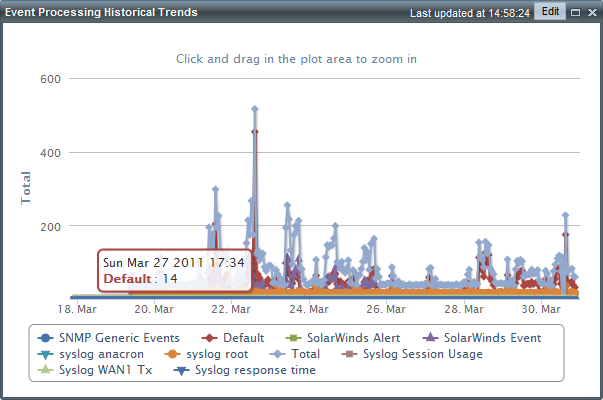
Task: Click the highest Total peak data point
Action: pyautogui.click(x=255, y=109)
